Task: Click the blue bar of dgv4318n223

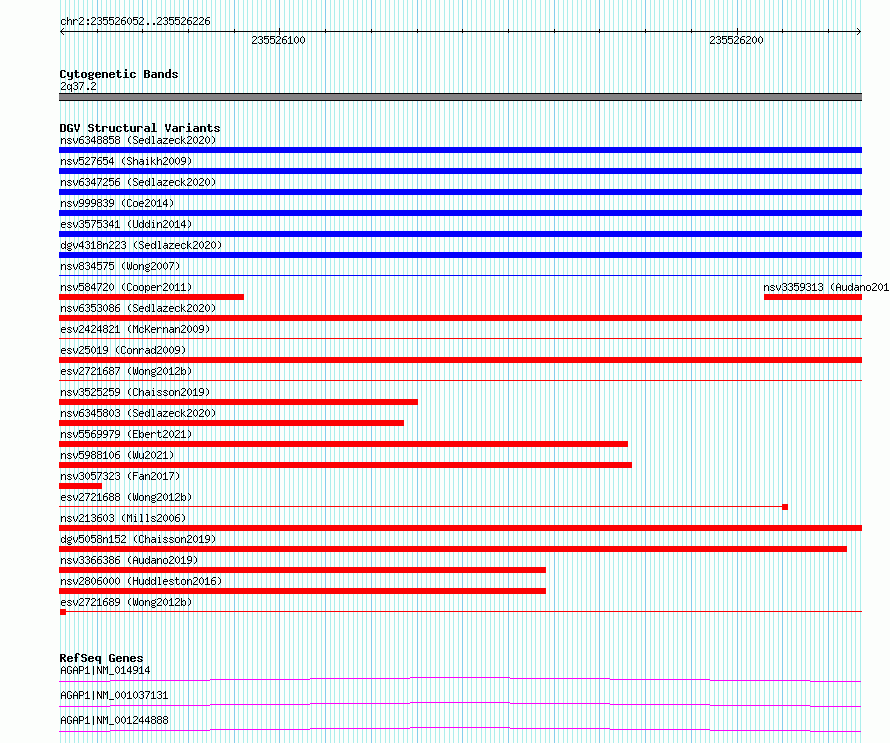Action: click(460, 255)
